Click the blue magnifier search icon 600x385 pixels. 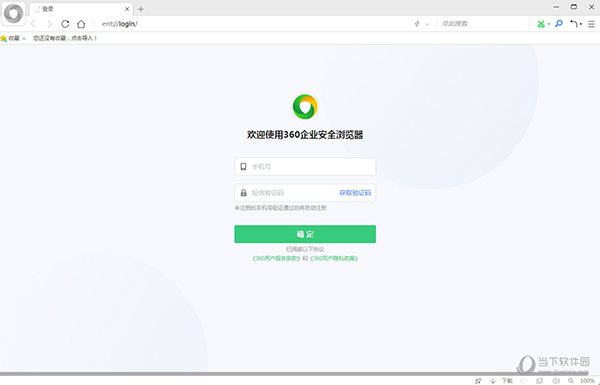tap(559, 24)
